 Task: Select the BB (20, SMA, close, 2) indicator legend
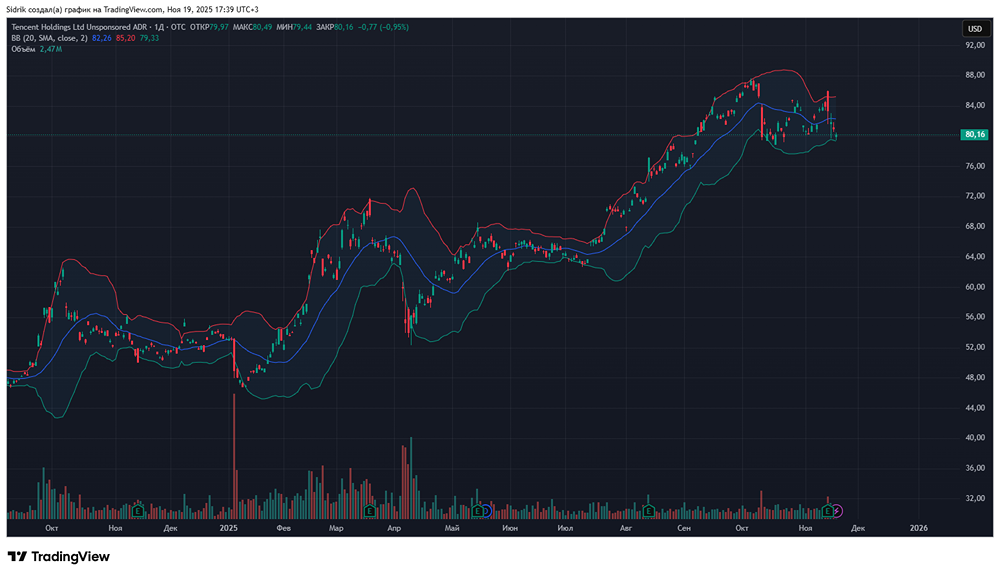47,37
